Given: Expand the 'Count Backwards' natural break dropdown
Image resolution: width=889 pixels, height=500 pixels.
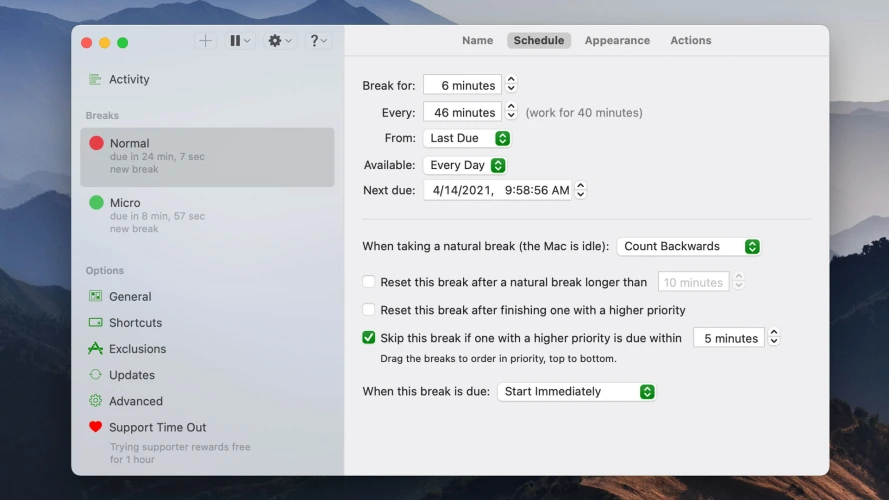Looking at the screenshot, I should click(x=689, y=246).
